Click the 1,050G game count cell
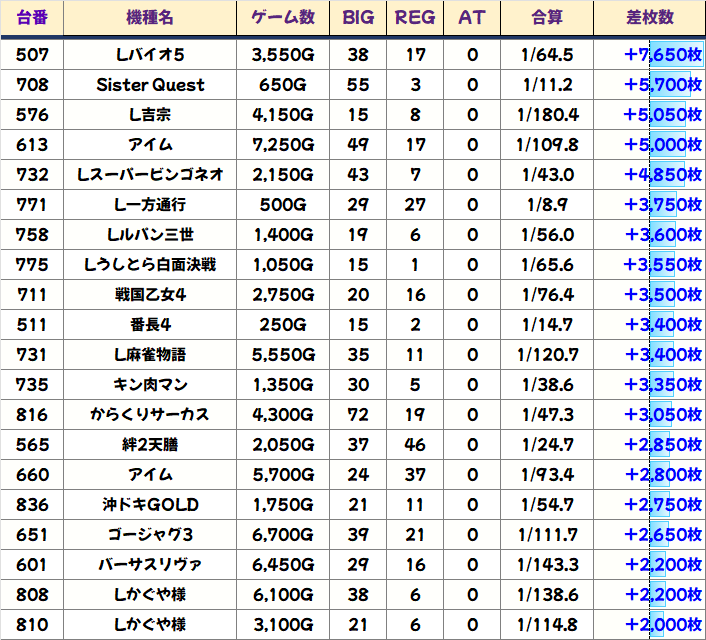This screenshot has width=706, height=640. pos(283,265)
